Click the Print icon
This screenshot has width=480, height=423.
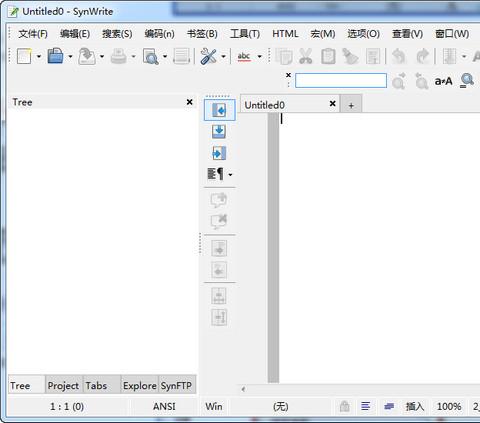(x=118, y=56)
